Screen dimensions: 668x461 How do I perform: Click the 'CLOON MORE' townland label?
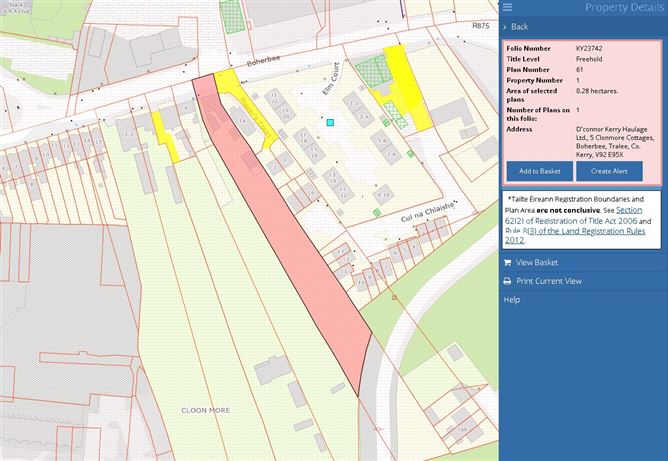click(205, 410)
